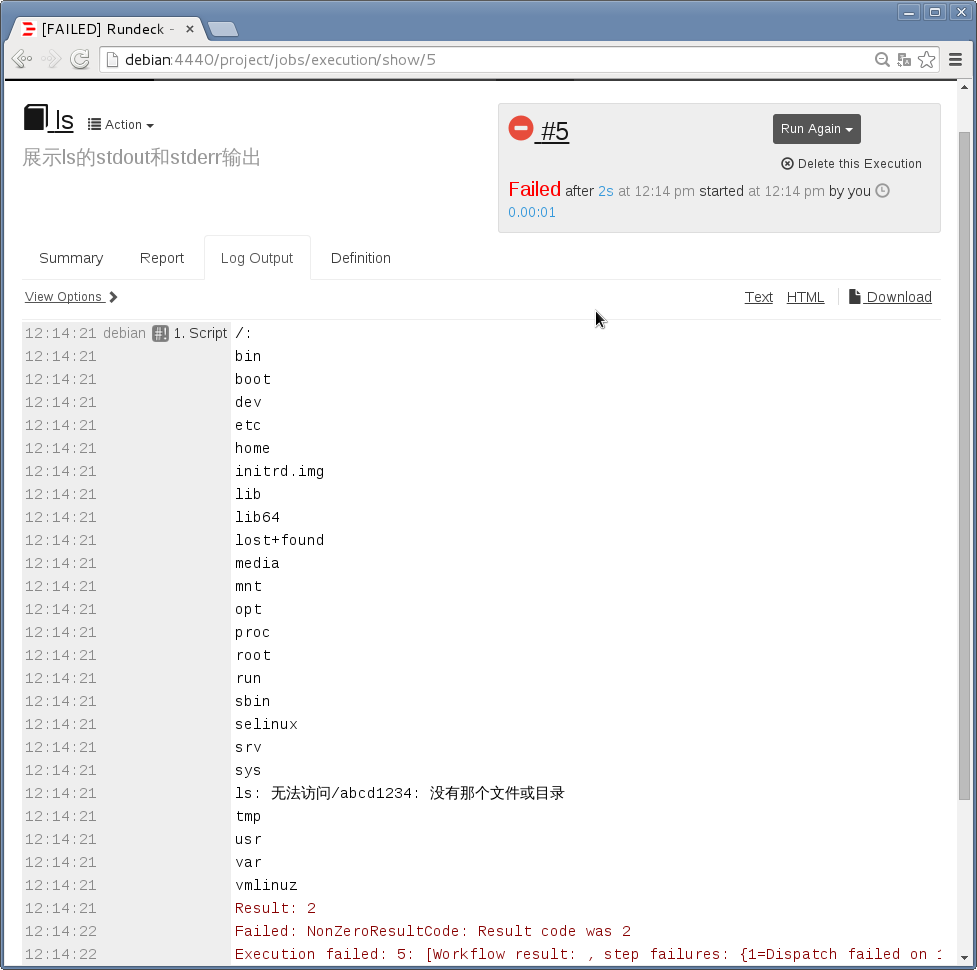Switch to the Report tab
The width and height of the screenshot is (977, 970).
(x=161, y=258)
